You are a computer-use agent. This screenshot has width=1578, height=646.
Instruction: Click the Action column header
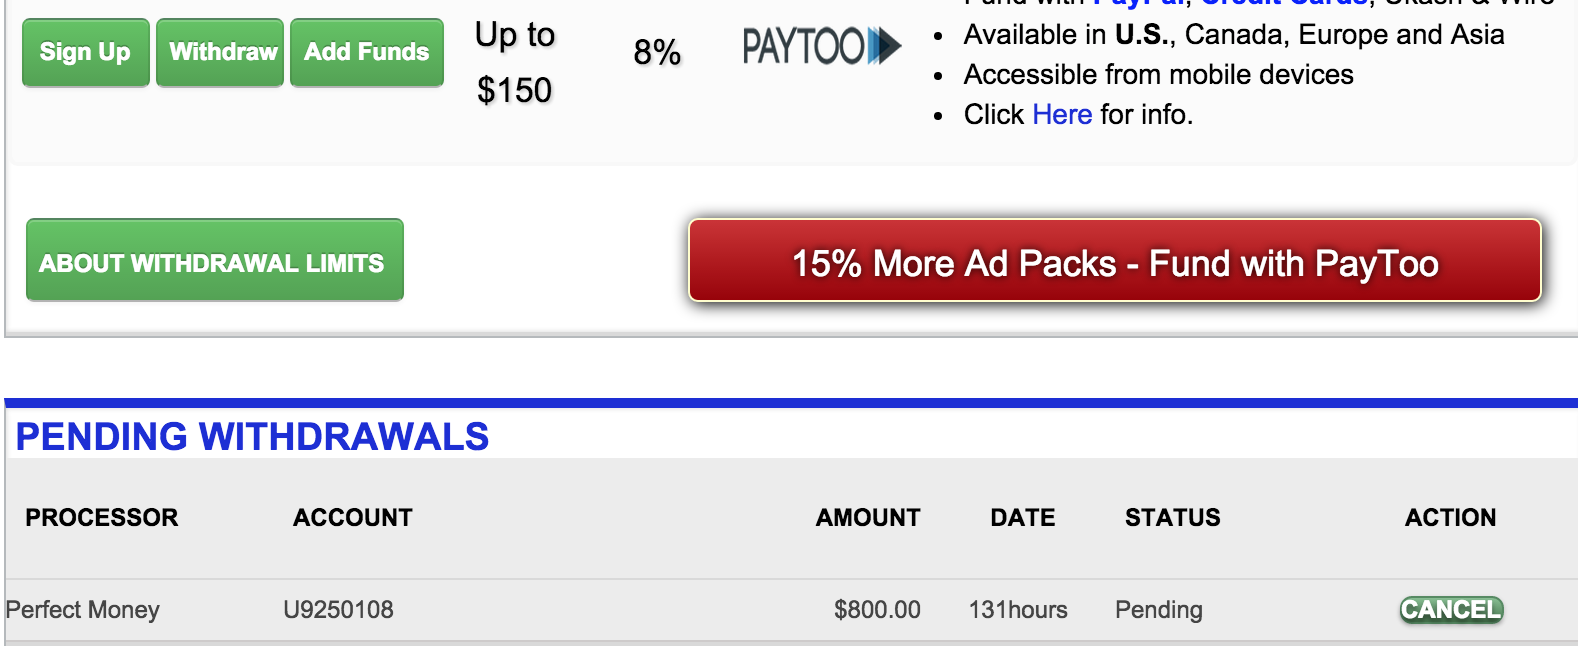point(1450,518)
